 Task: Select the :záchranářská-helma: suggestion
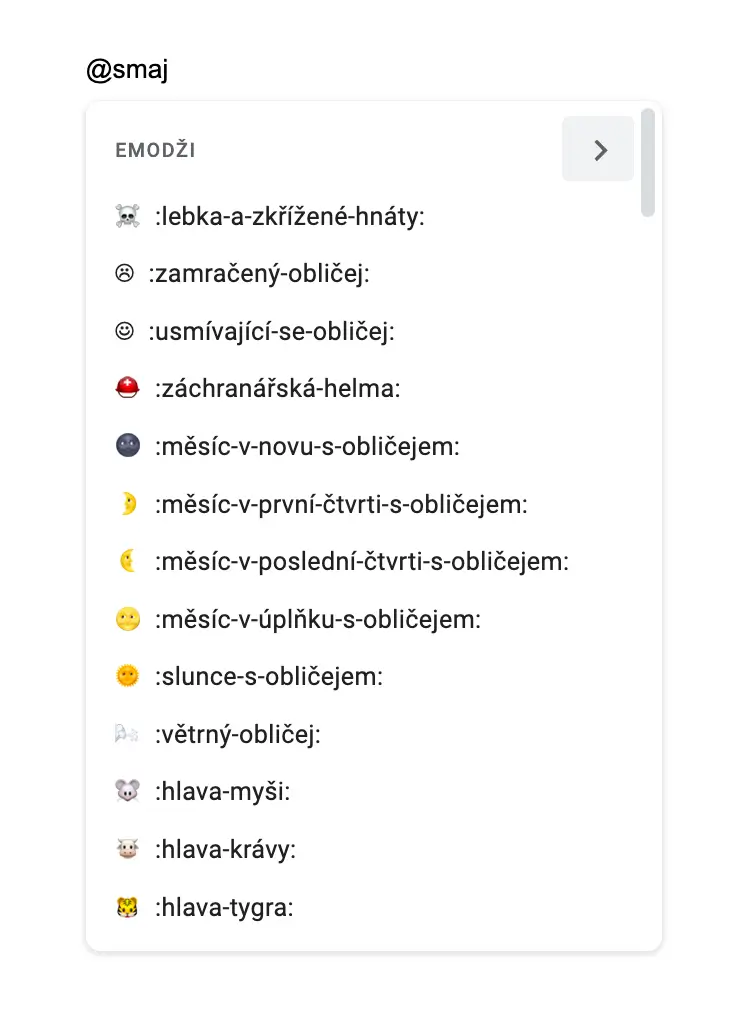(277, 389)
